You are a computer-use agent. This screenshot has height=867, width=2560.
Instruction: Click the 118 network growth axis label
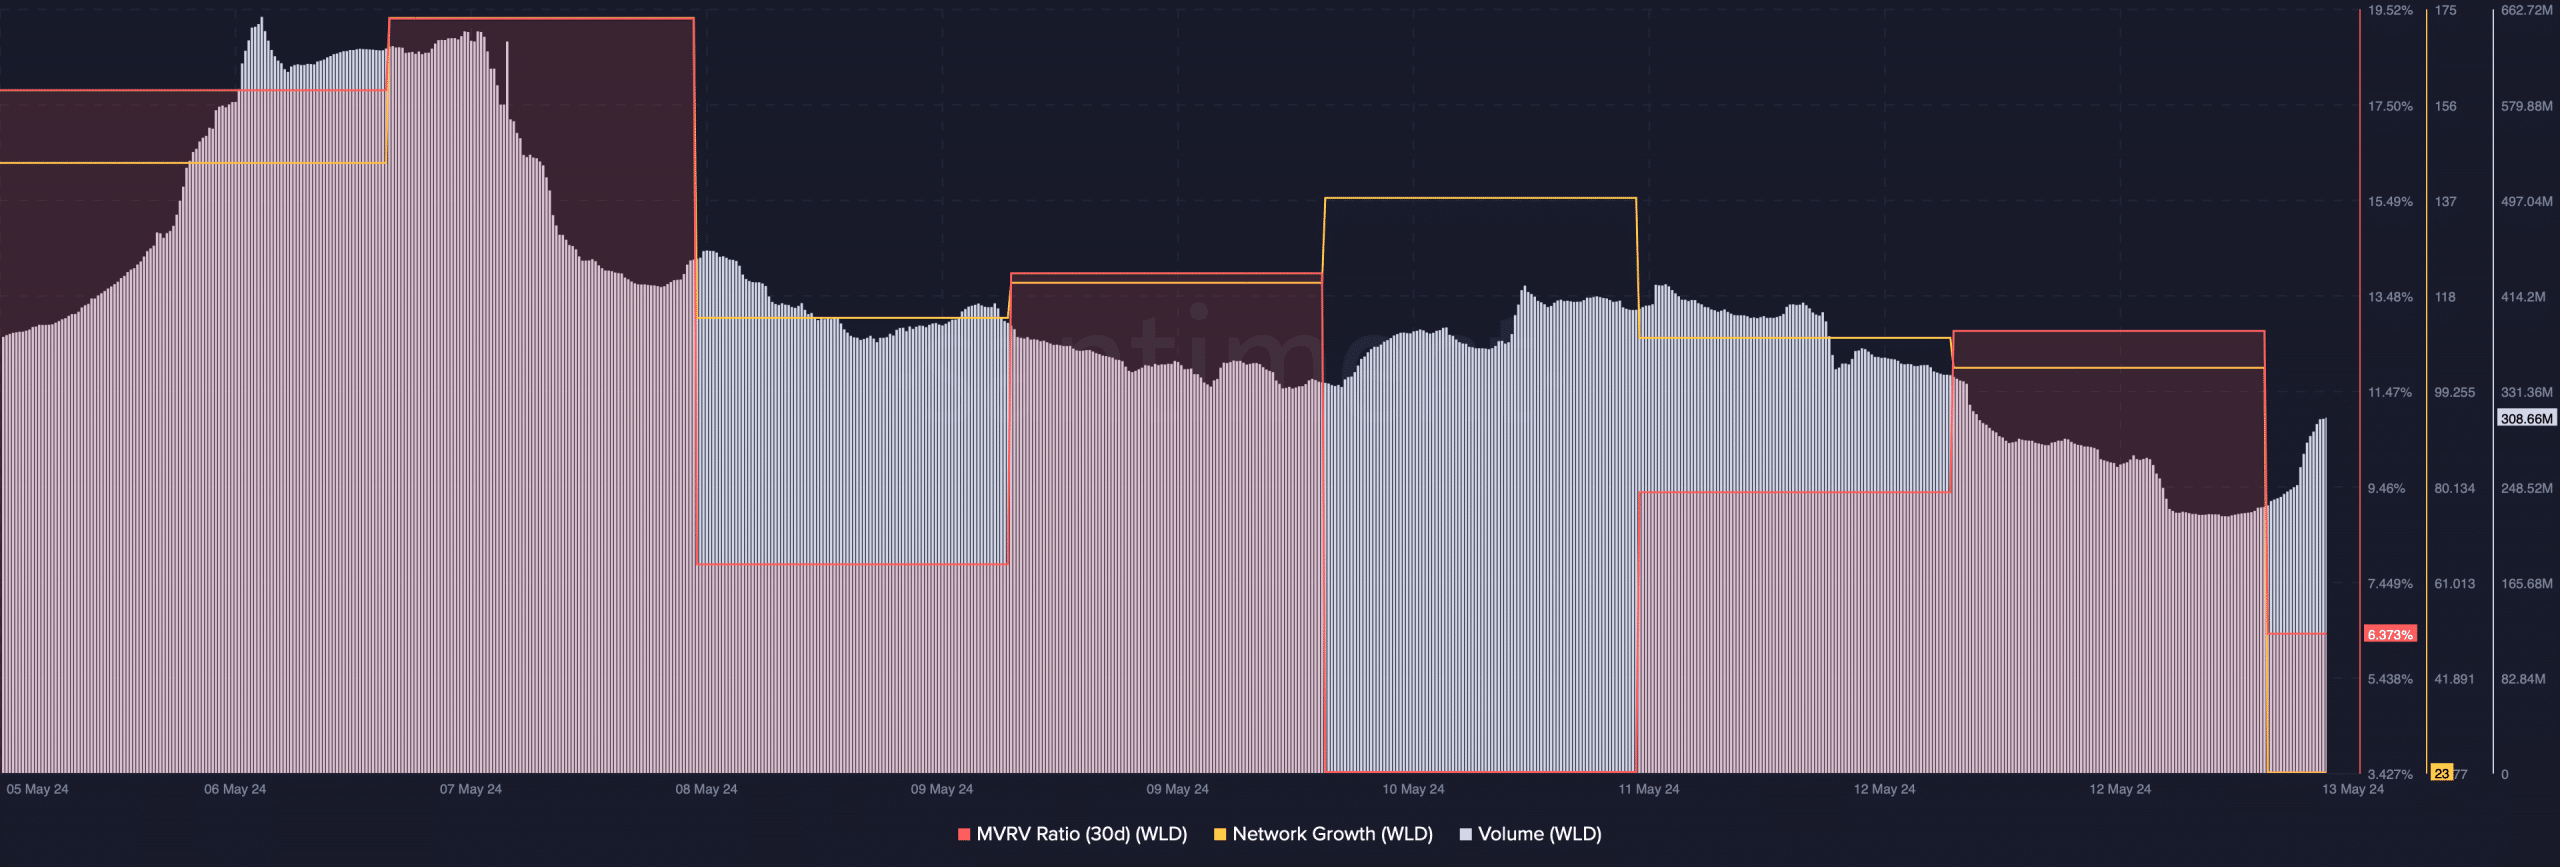tap(2445, 297)
